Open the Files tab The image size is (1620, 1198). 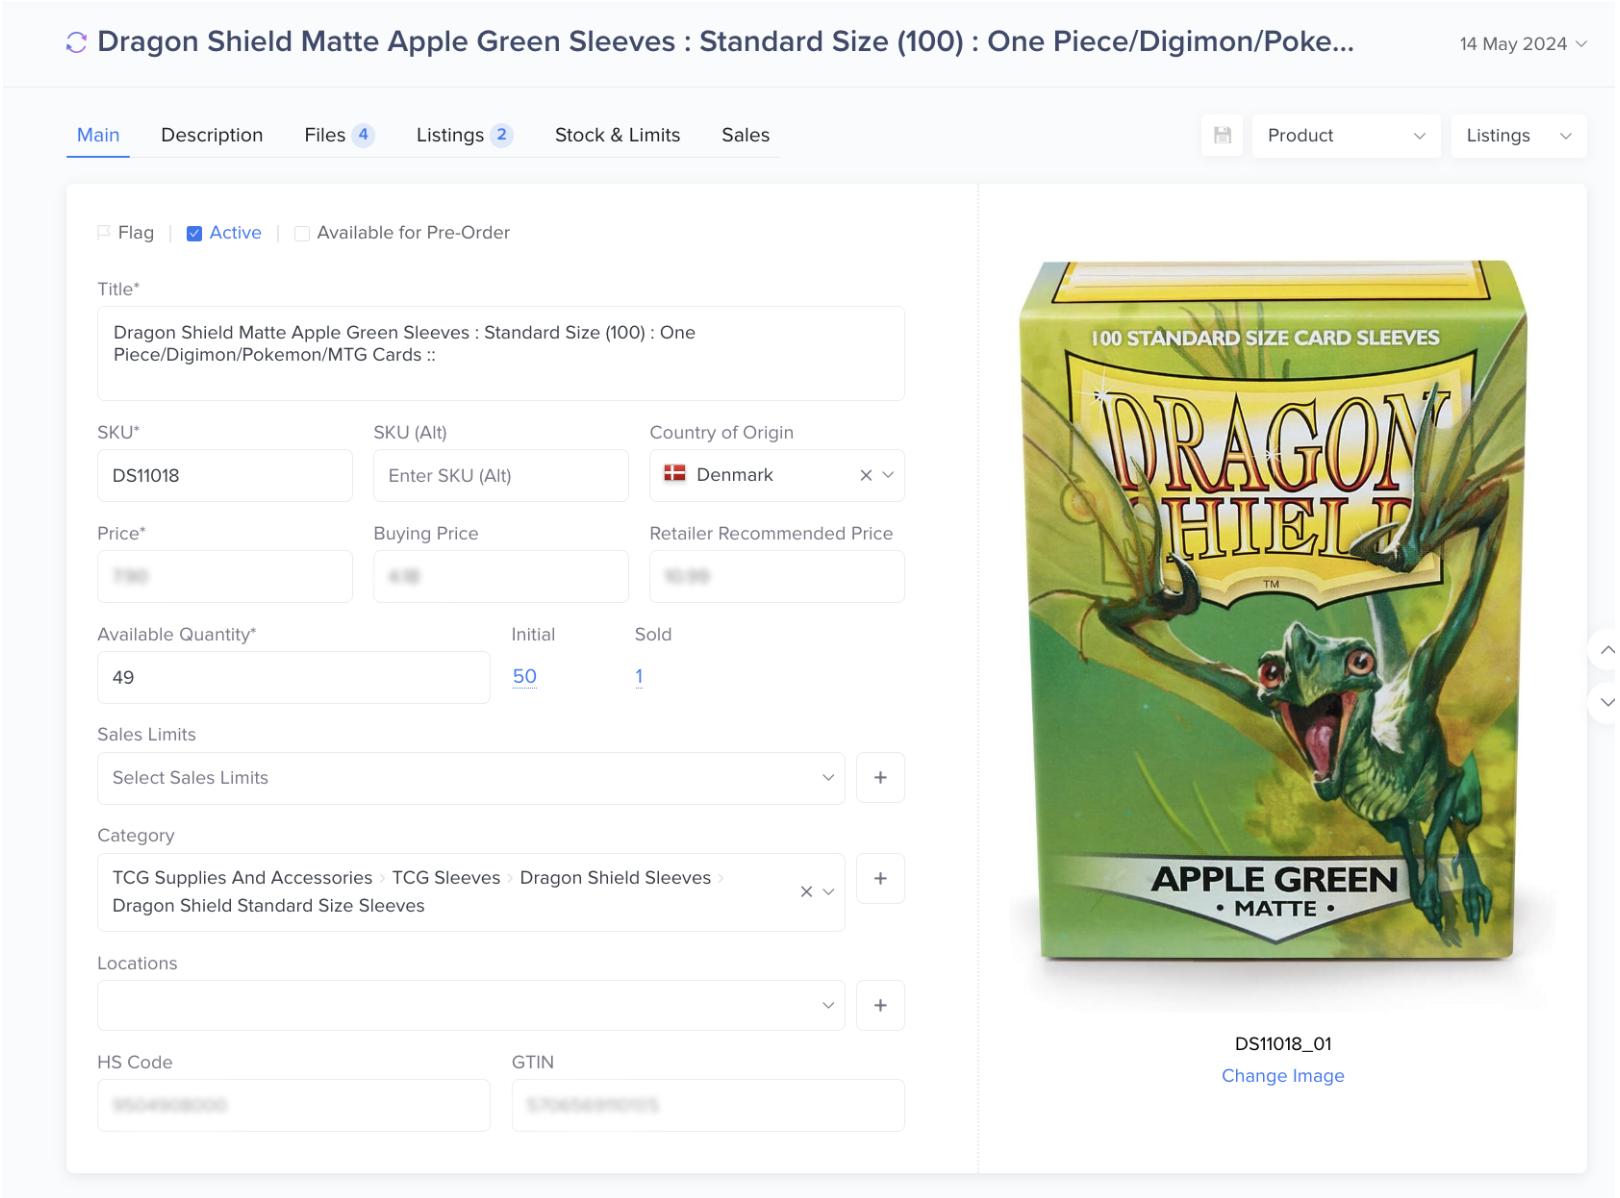click(339, 135)
